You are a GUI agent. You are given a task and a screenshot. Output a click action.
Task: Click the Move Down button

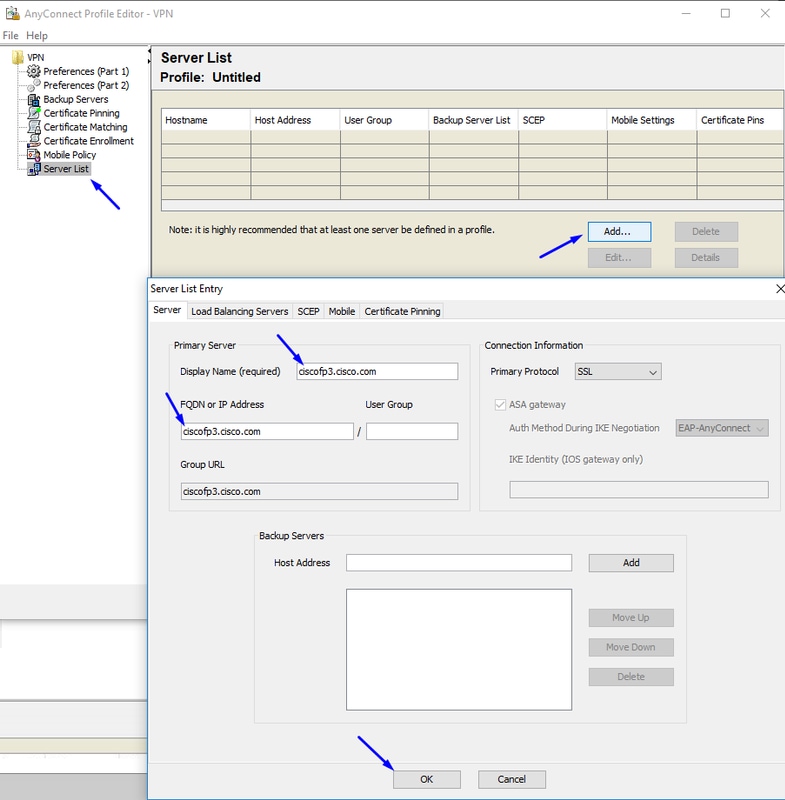point(631,647)
